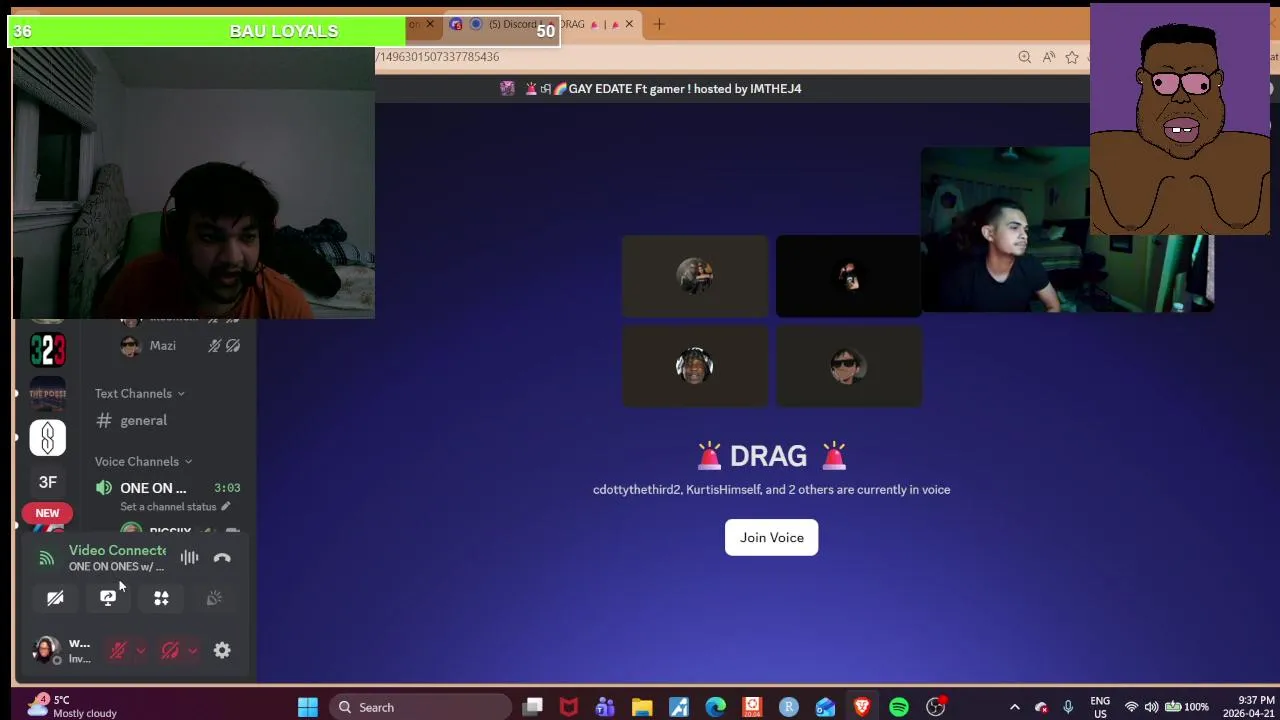Click the system tray microphone icon

(1068, 707)
